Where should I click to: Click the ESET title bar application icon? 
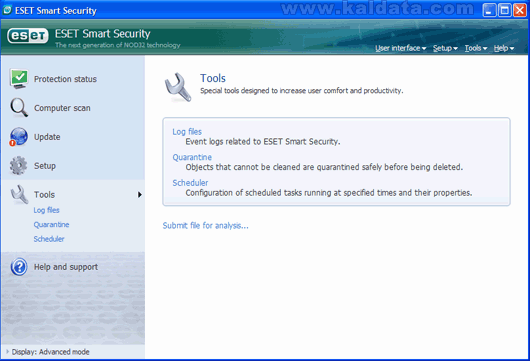coord(7,10)
